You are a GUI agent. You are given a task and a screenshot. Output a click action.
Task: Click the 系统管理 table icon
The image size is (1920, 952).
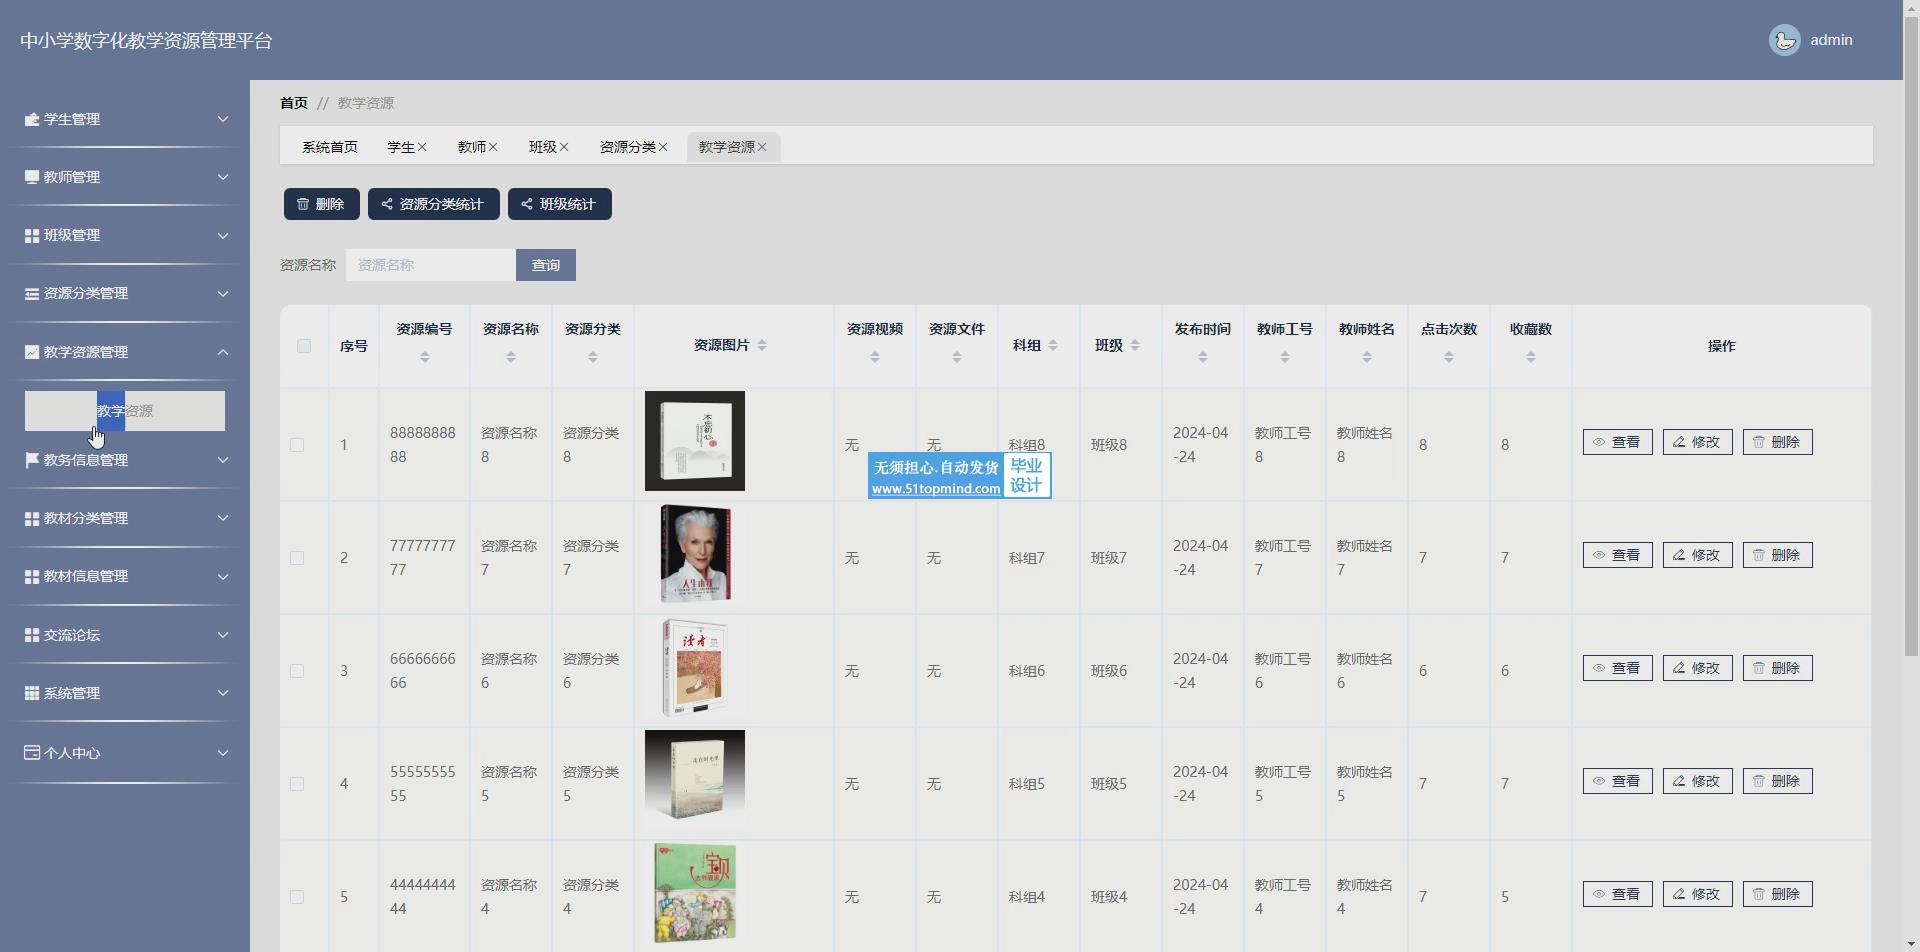point(32,693)
